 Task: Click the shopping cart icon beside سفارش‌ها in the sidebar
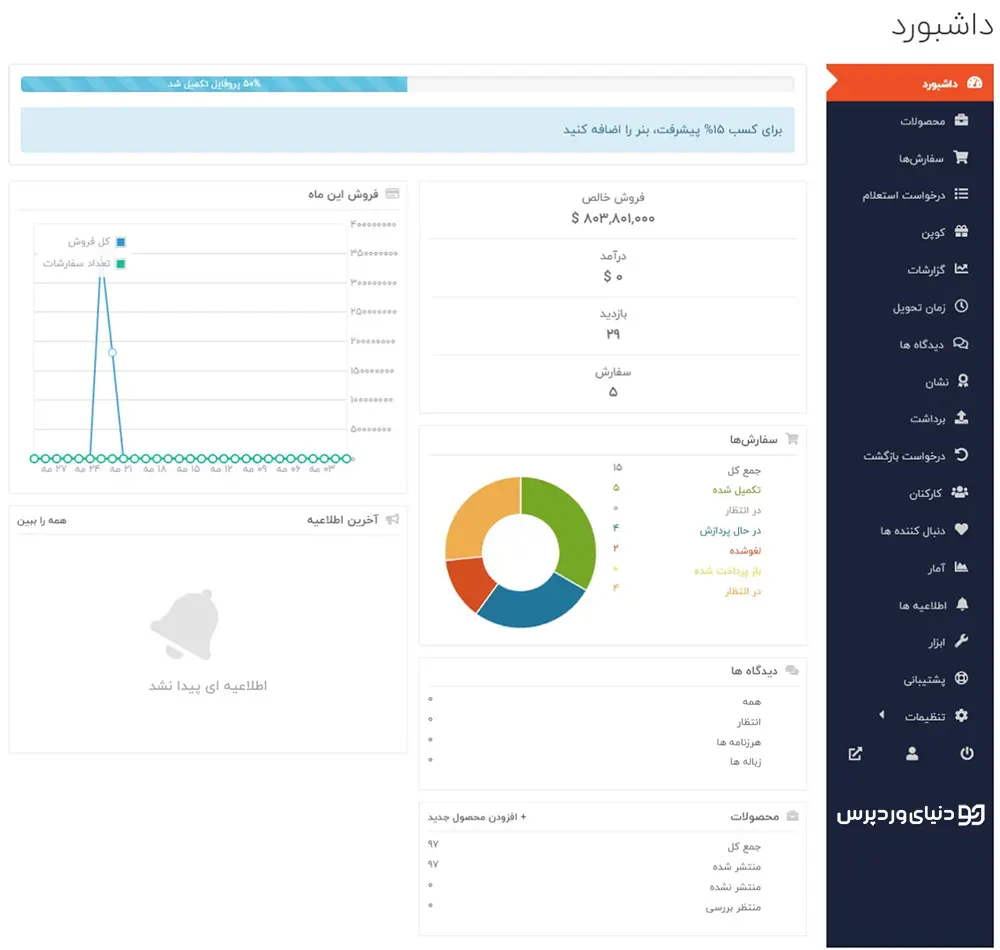click(x=960, y=157)
